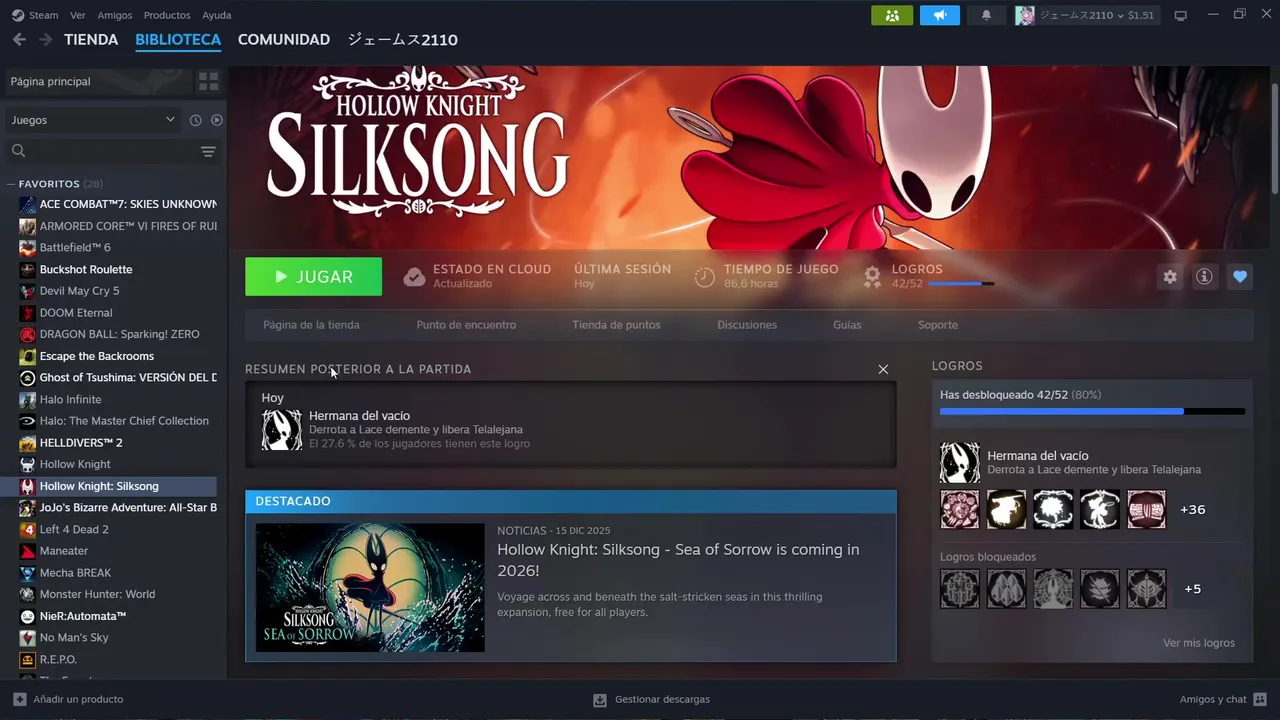The width and height of the screenshot is (1280, 720).
Task: Switch library to grid collections view
Action: pyautogui.click(x=208, y=81)
